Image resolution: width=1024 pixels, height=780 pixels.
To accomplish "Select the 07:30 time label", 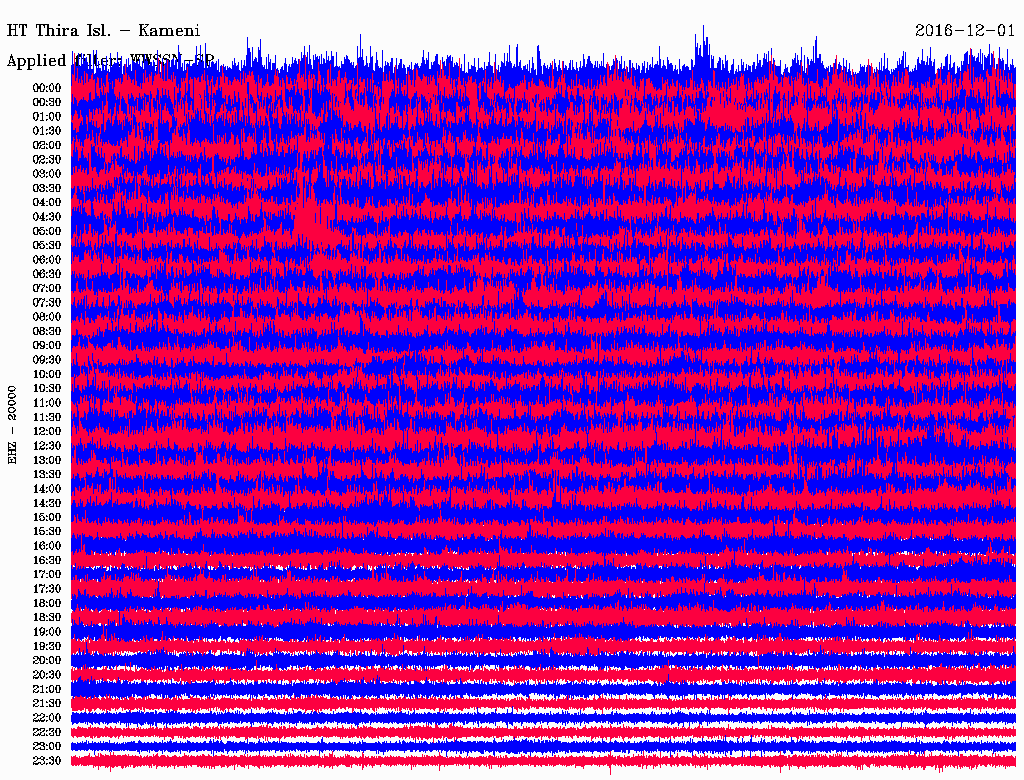I will coord(47,302).
